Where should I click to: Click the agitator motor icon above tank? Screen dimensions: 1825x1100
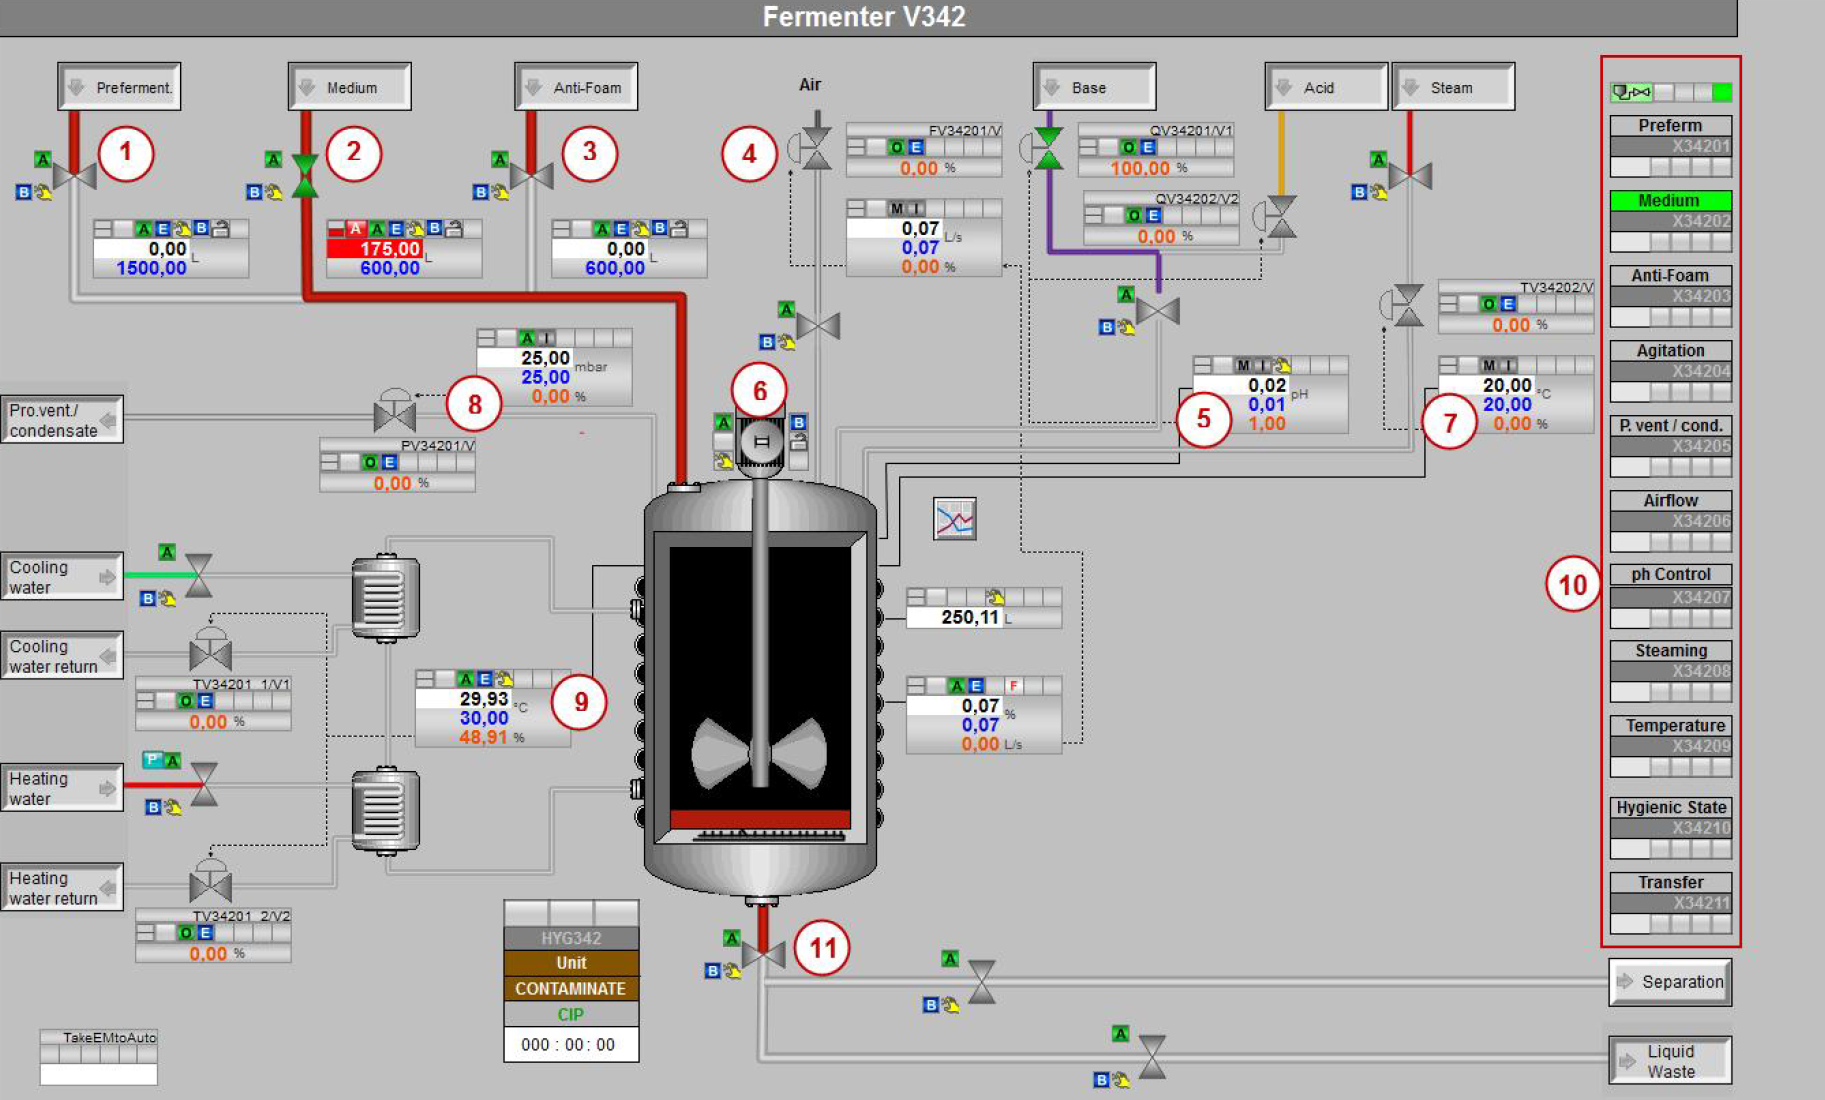click(761, 440)
